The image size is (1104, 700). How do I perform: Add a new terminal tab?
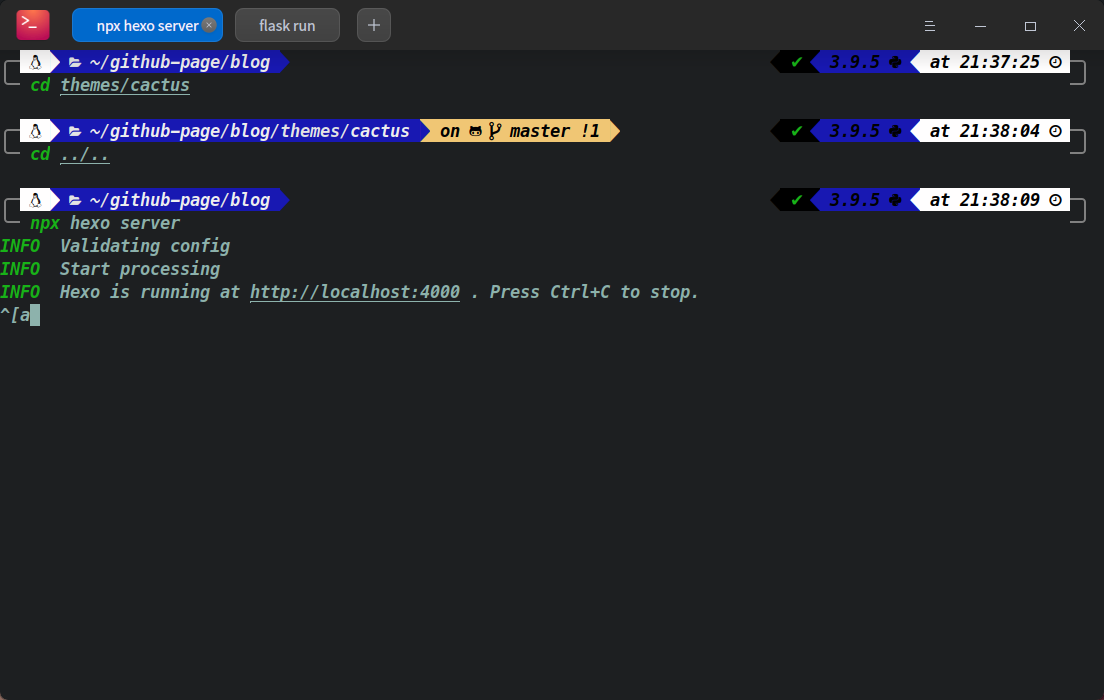tap(374, 25)
